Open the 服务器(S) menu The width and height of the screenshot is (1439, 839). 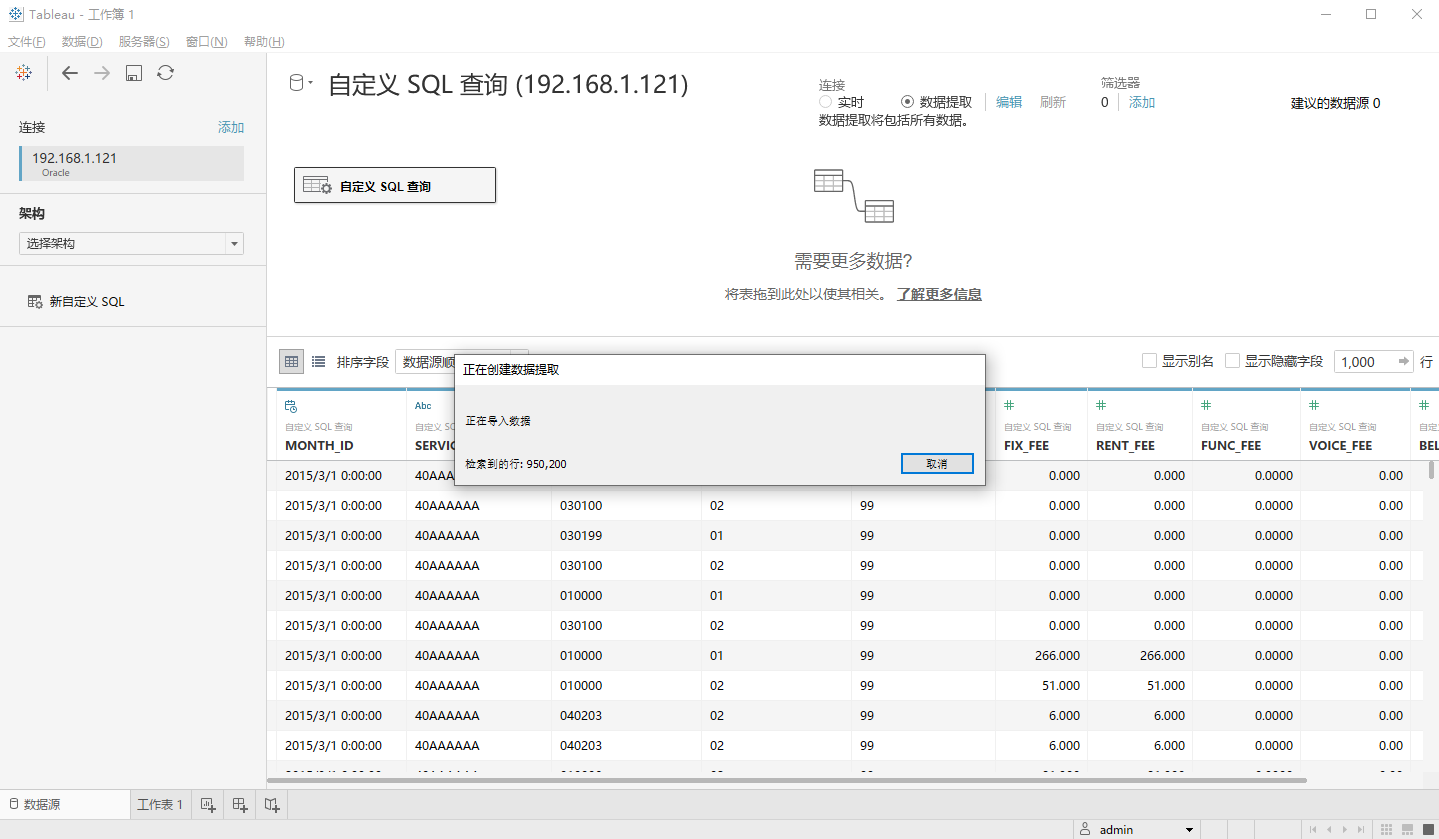click(144, 41)
